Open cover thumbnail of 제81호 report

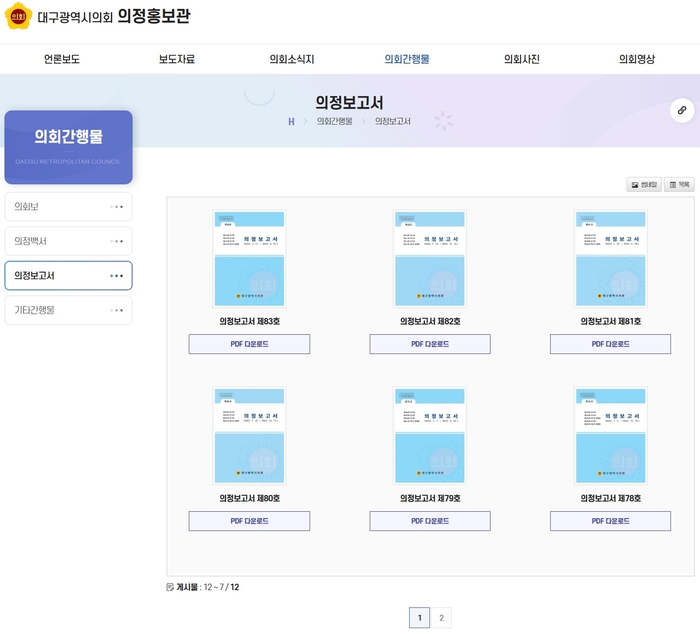pyautogui.click(x=610, y=259)
